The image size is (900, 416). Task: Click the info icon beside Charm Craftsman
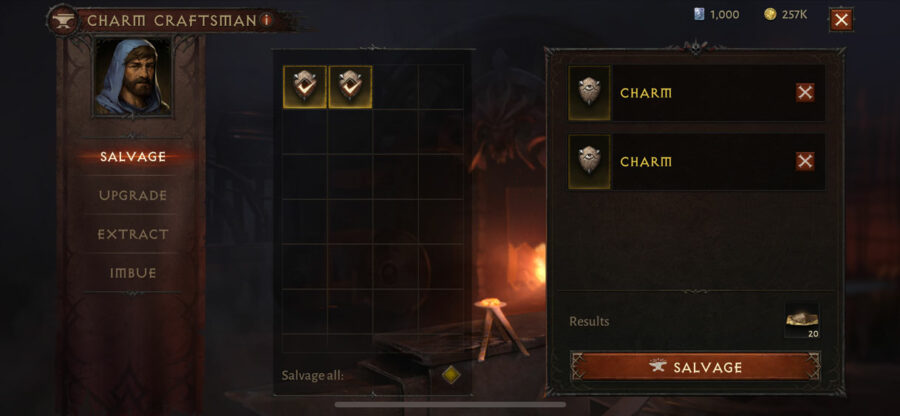point(266,21)
